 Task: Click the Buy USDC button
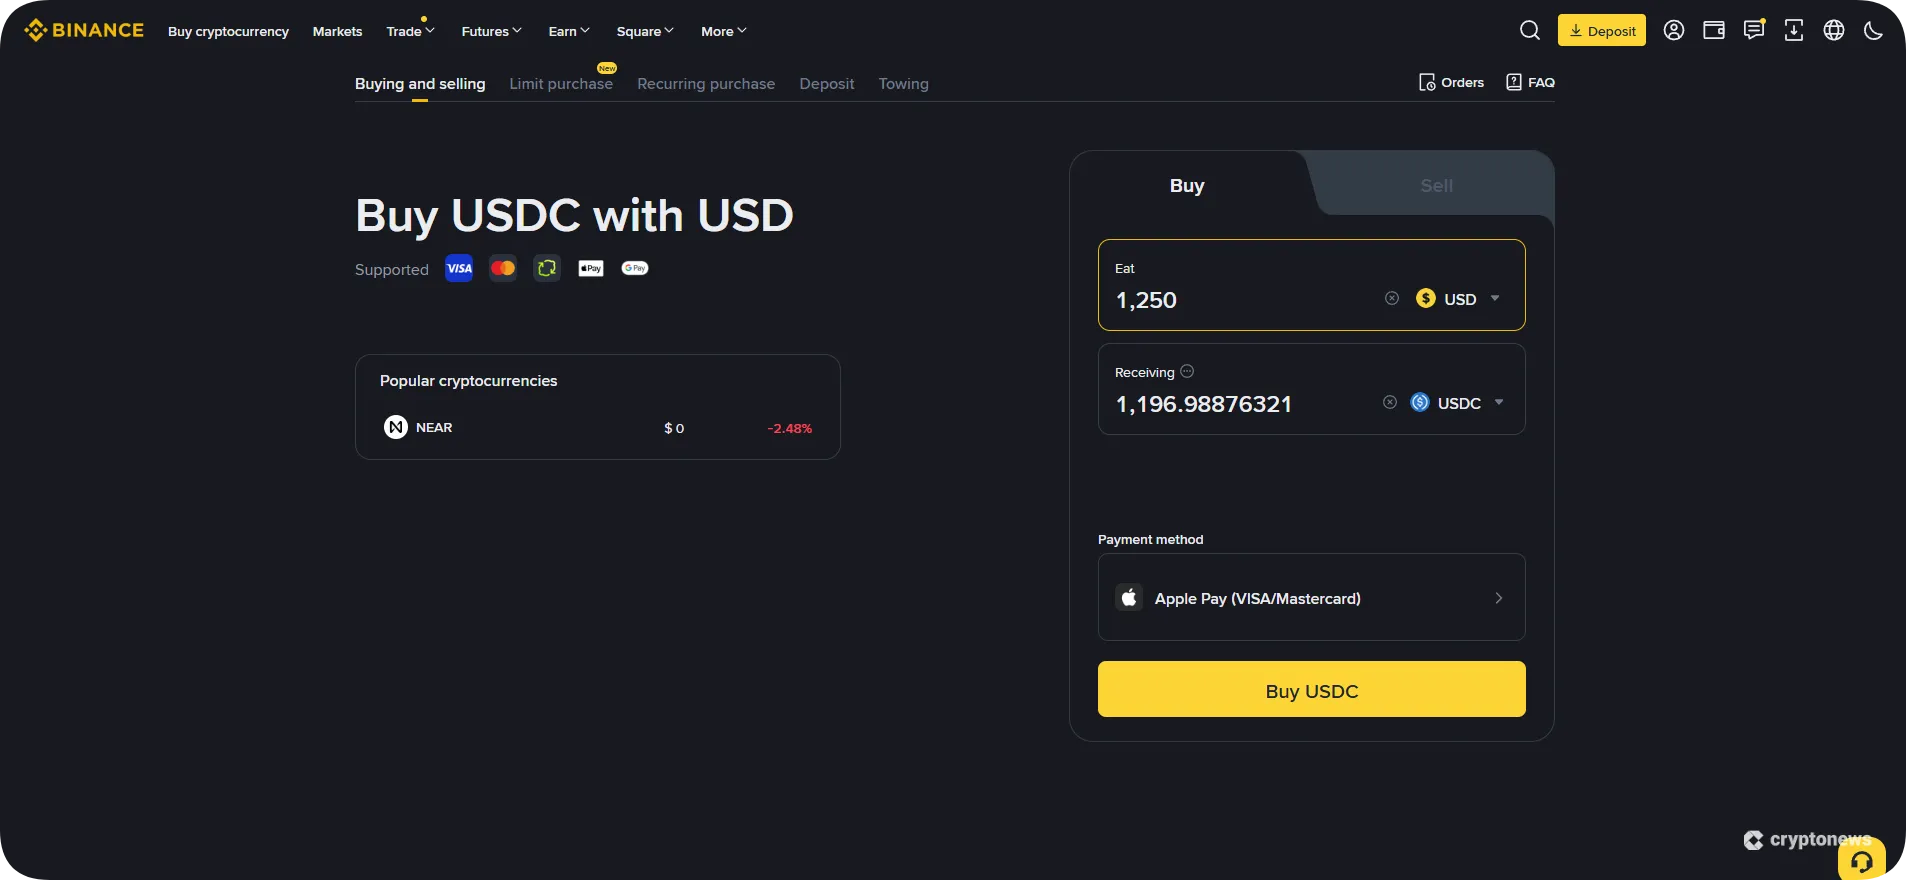click(1312, 689)
